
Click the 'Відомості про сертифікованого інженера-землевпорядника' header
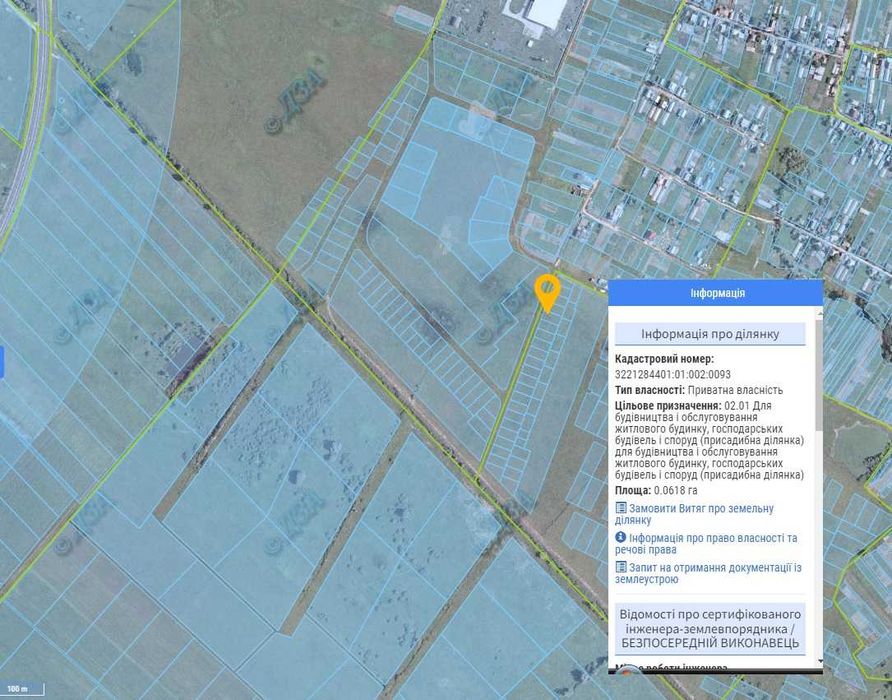tap(710, 629)
